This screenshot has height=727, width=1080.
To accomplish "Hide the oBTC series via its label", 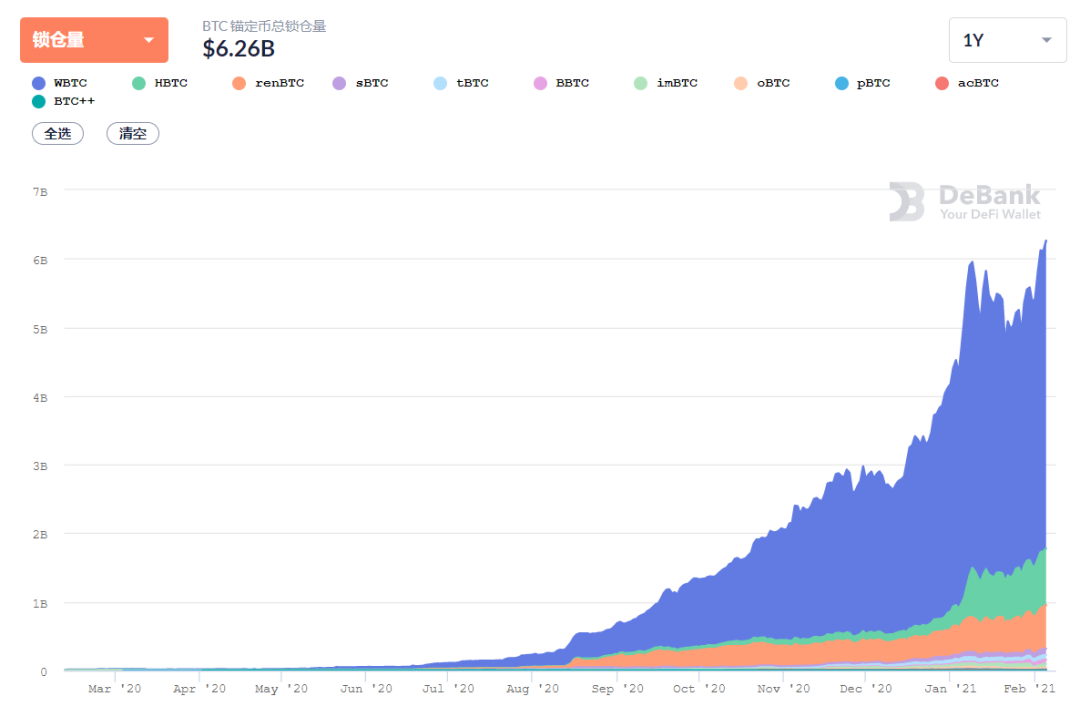I will tap(773, 83).
